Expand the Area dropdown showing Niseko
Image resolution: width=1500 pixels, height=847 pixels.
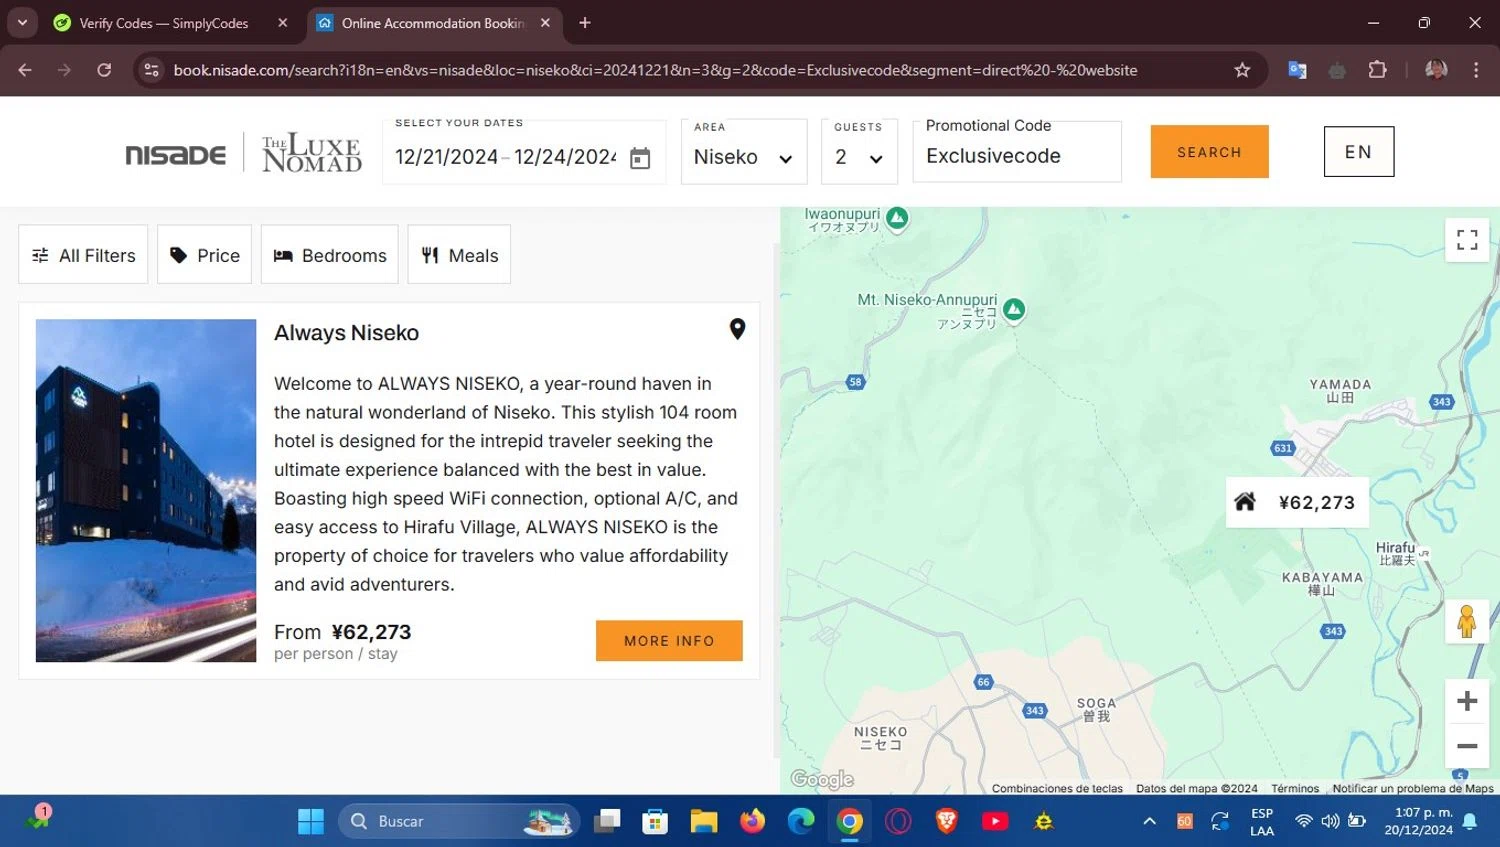744,152
